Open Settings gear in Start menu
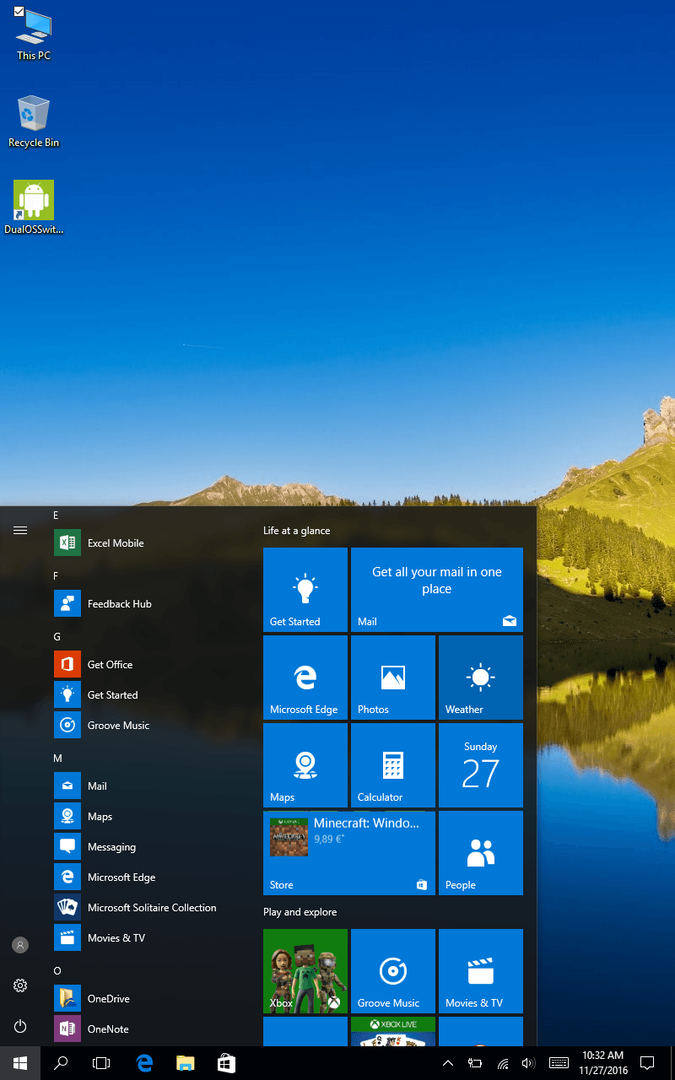675x1080 pixels. (x=20, y=986)
